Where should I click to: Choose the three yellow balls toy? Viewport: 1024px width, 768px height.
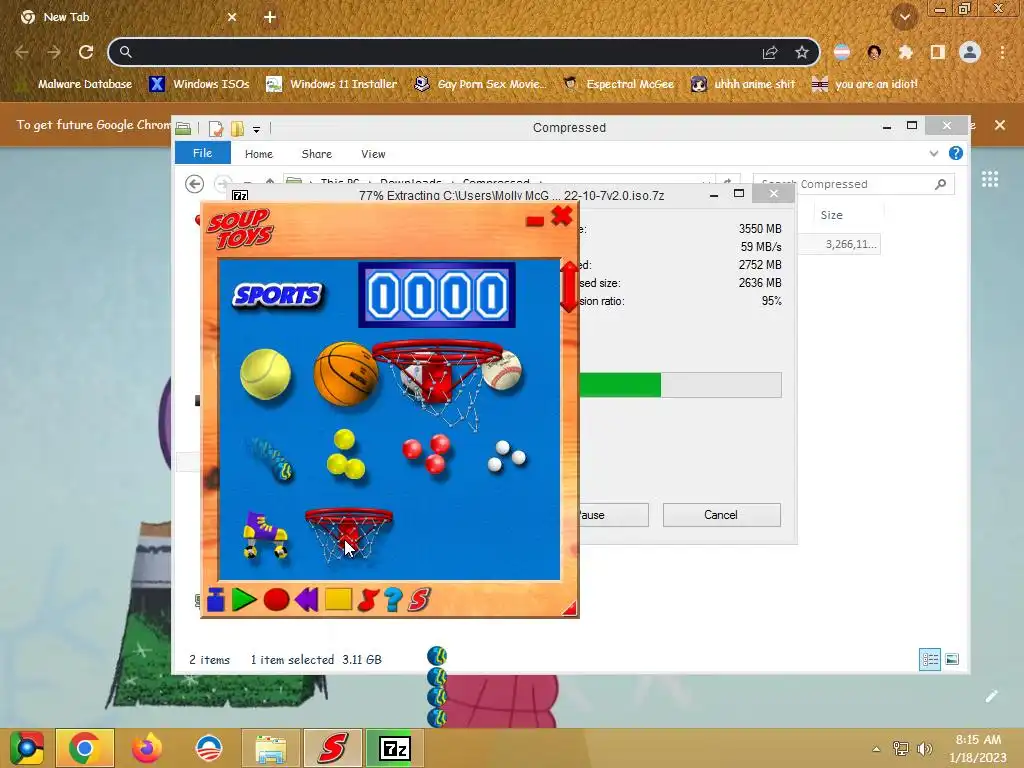tap(345, 455)
